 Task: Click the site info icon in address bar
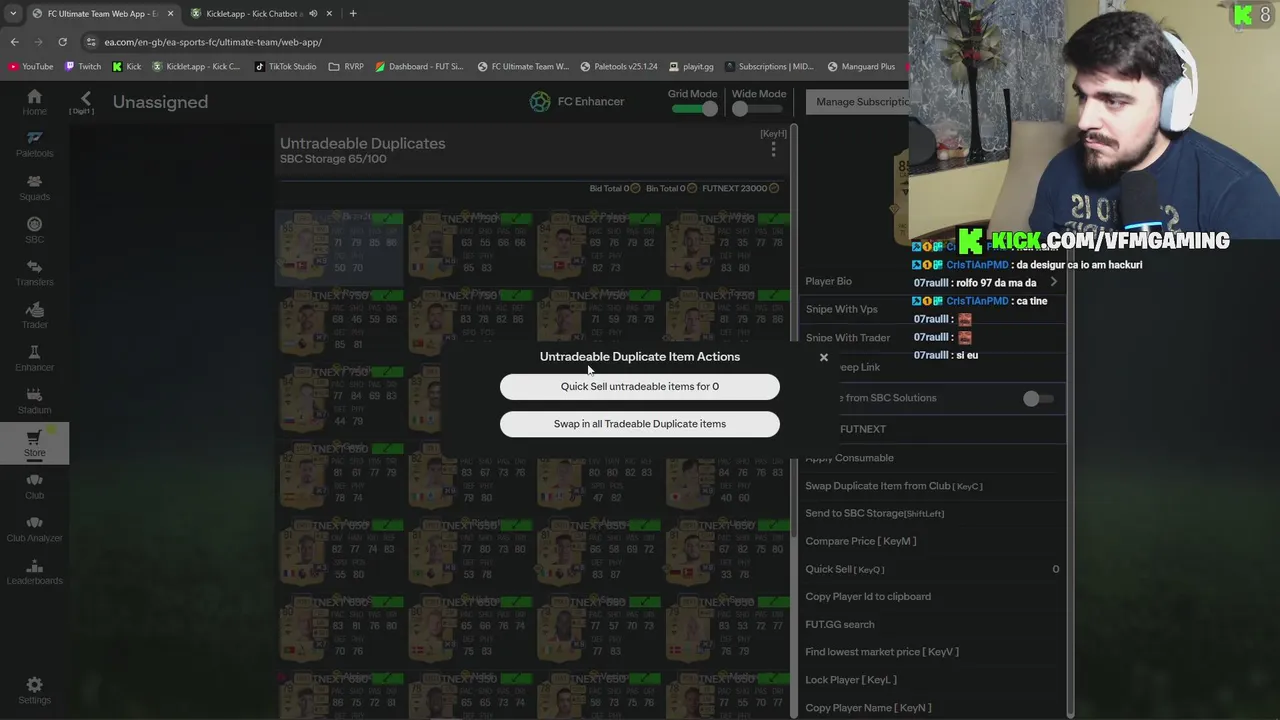(x=91, y=42)
